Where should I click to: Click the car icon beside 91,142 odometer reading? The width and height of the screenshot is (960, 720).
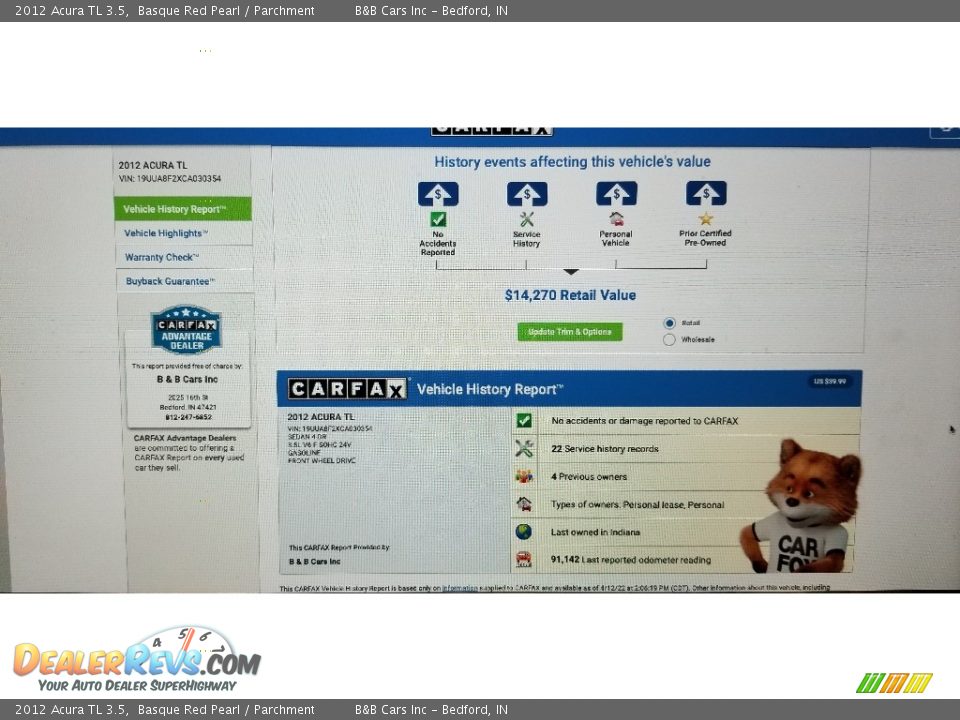coord(523,559)
